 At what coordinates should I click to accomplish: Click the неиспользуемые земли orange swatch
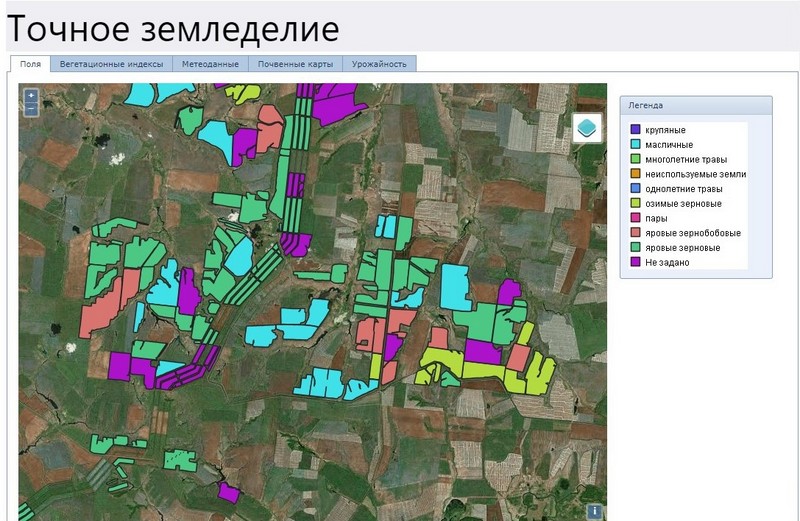click(635, 174)
